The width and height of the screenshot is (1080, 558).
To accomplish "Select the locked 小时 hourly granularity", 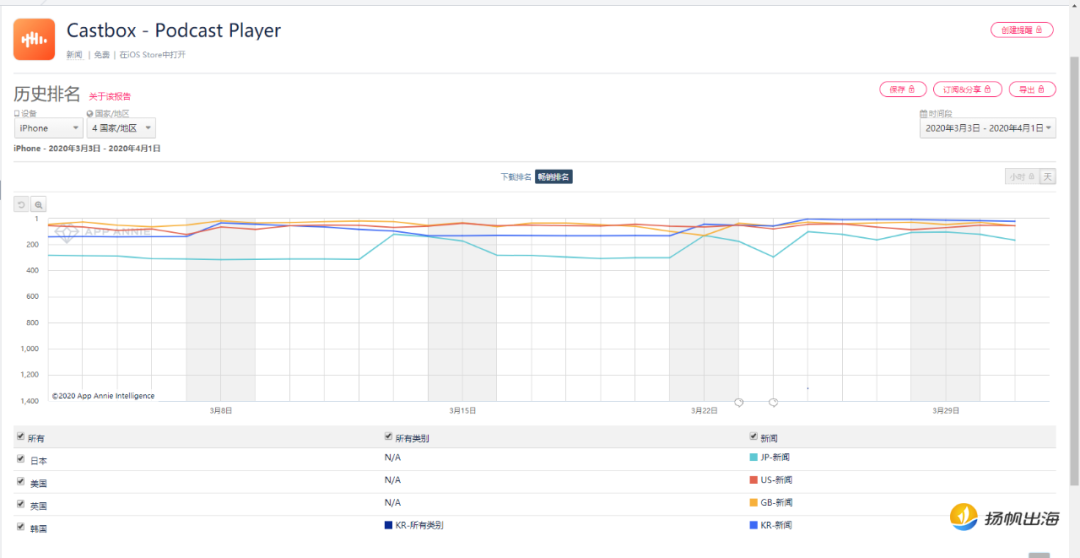I will click(1021, 176).
